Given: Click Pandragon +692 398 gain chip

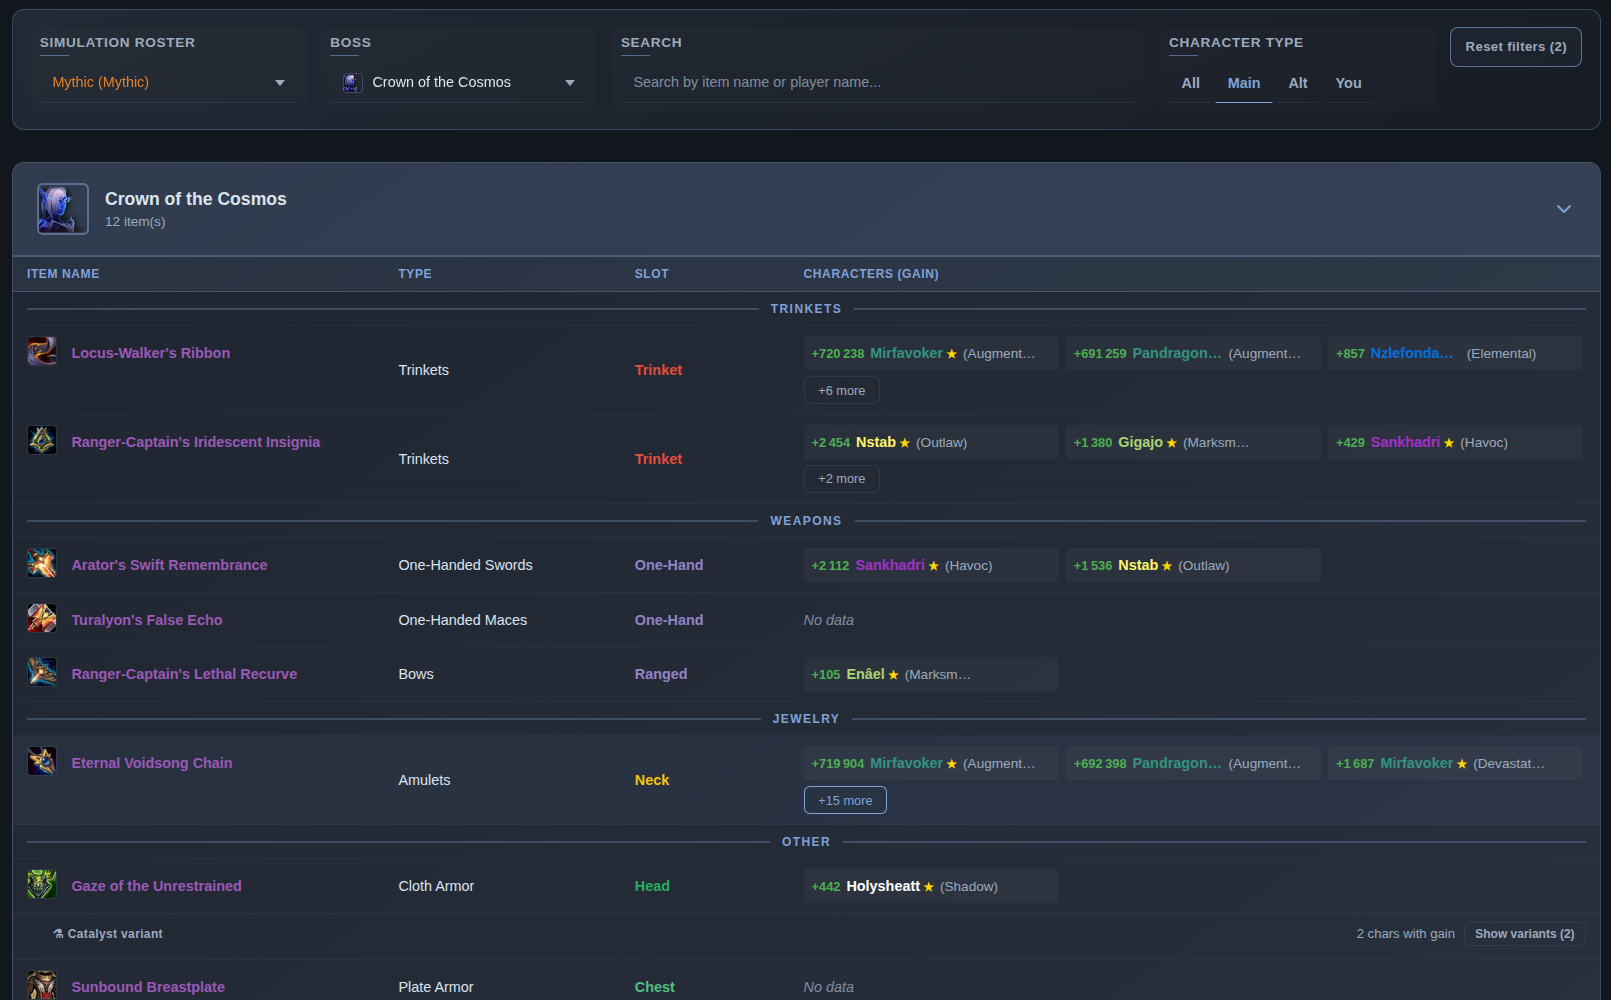Looking at the screenshot, I should coord(1193,763).
